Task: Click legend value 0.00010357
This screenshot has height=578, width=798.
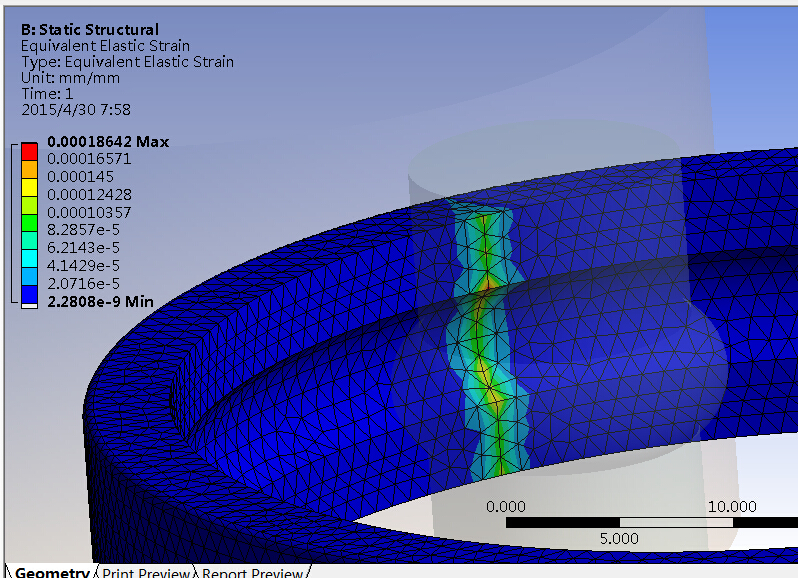Action: pos(89,212)
